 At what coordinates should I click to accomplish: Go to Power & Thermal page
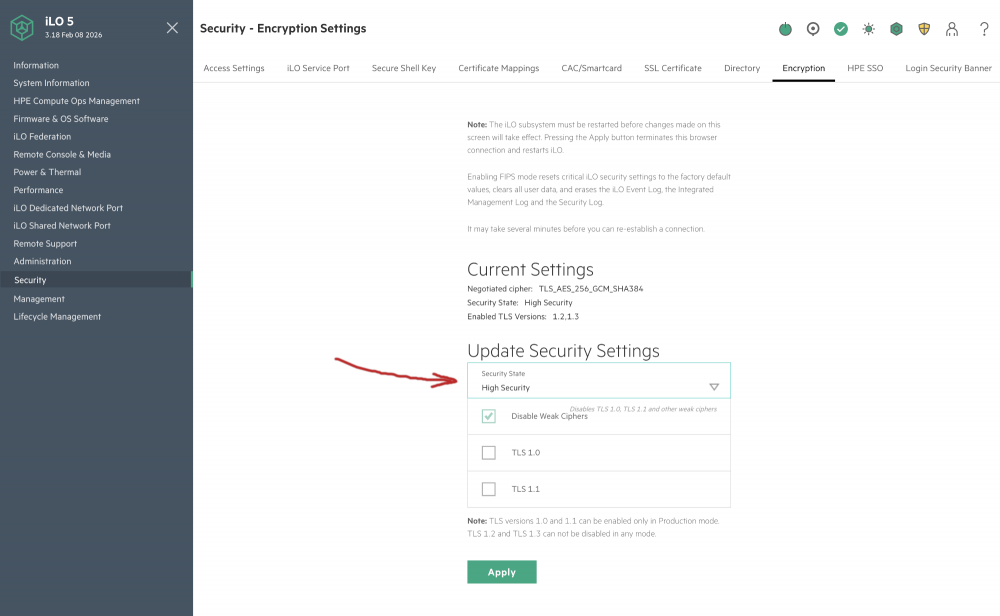[47, 172]
